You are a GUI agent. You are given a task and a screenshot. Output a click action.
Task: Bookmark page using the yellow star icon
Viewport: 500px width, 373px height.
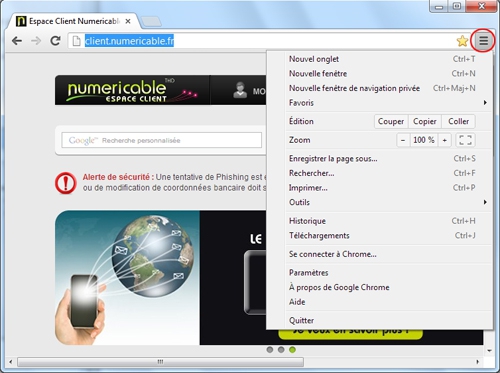[462, 41]
